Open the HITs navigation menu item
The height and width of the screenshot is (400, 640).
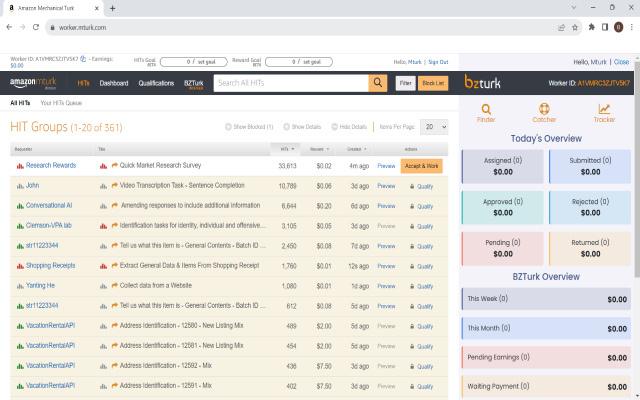(x=83, y=83)
